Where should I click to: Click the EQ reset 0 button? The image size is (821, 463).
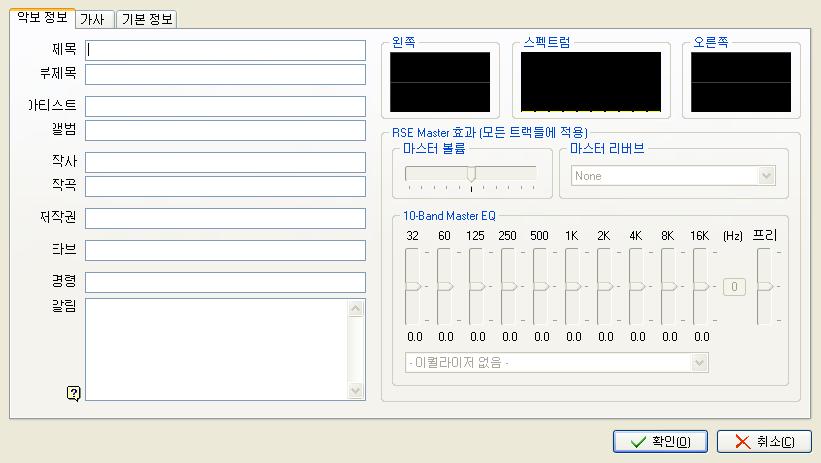click(734, 286)
